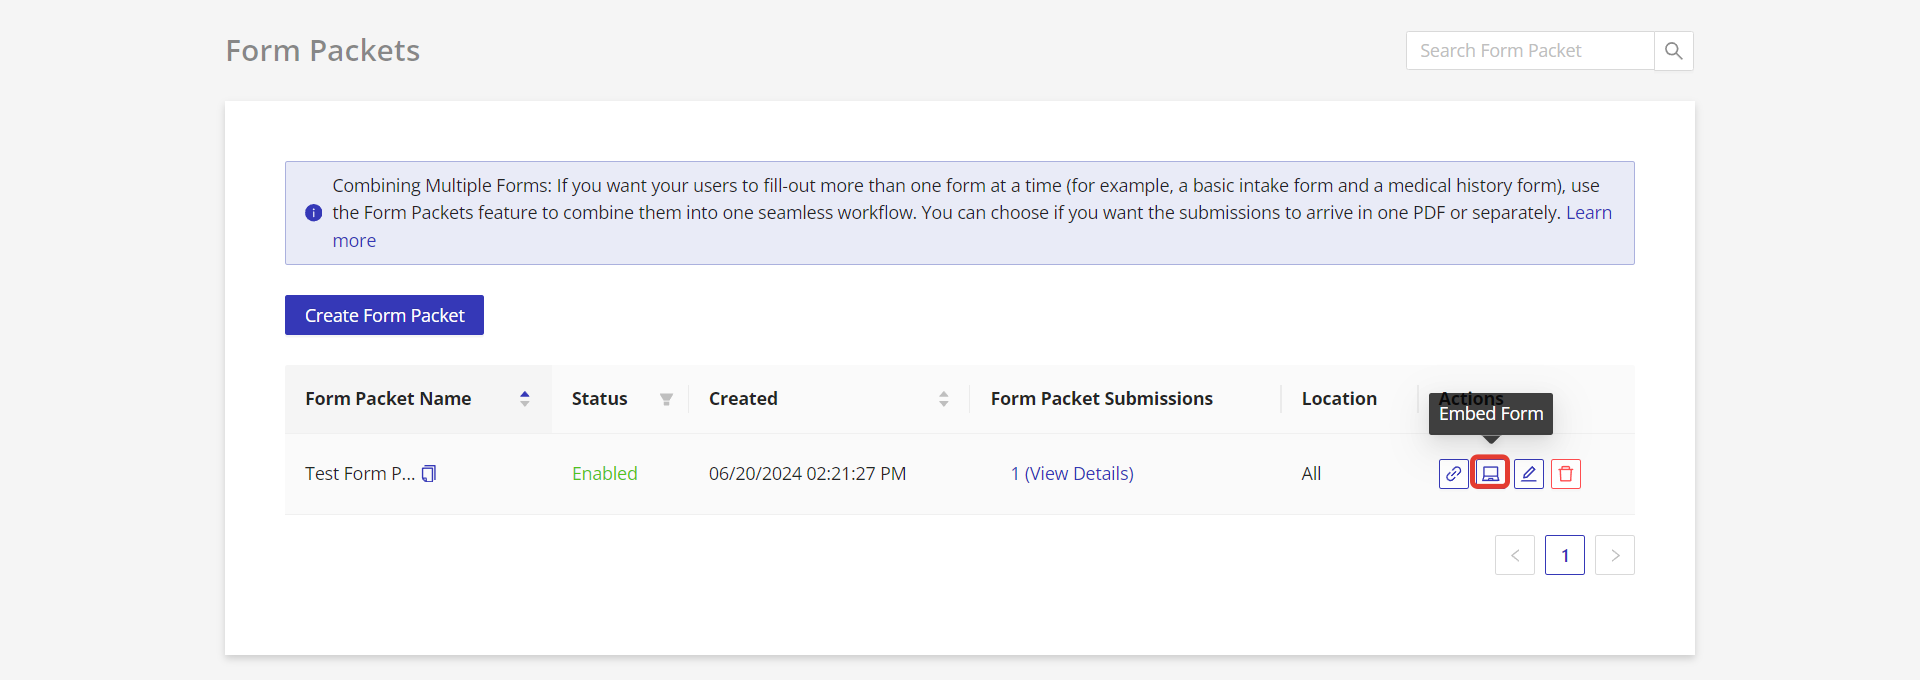Click the next page arrow
The image size is (1920, 680).
(x=1614, y=555)
